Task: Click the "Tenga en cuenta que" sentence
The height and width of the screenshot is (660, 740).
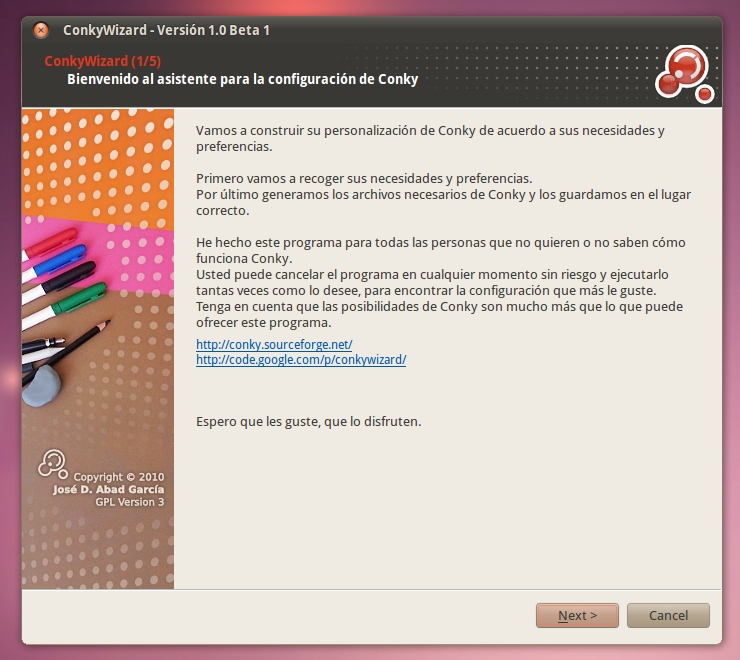Action: 439,314
